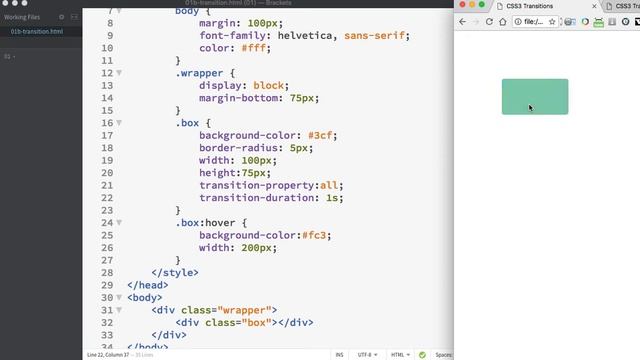Collapse the body rule fold arrow at line 7
The image size is (640, 360).
(119, 11)
